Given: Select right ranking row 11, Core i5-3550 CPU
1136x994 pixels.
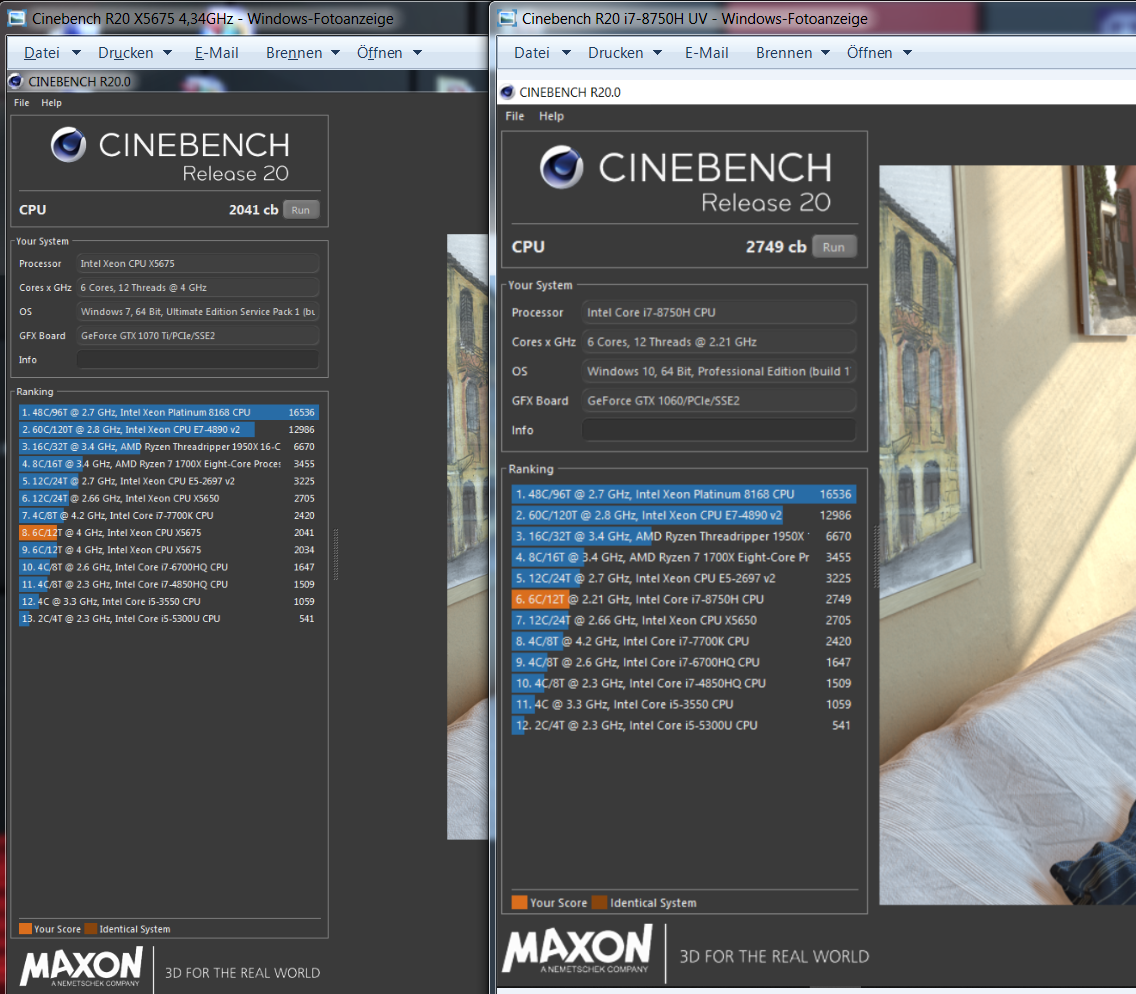Looking at the screenshot, I should click(x=684, y=704).
